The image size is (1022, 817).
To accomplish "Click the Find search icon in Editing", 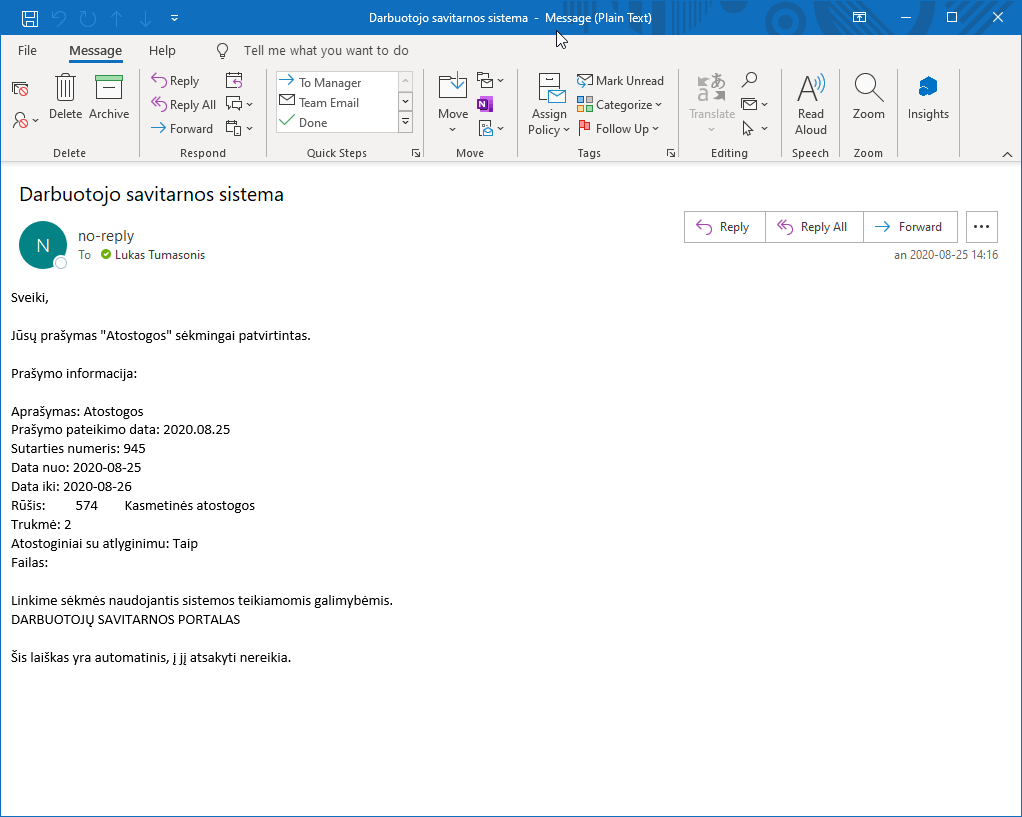I will pos(749,80).
